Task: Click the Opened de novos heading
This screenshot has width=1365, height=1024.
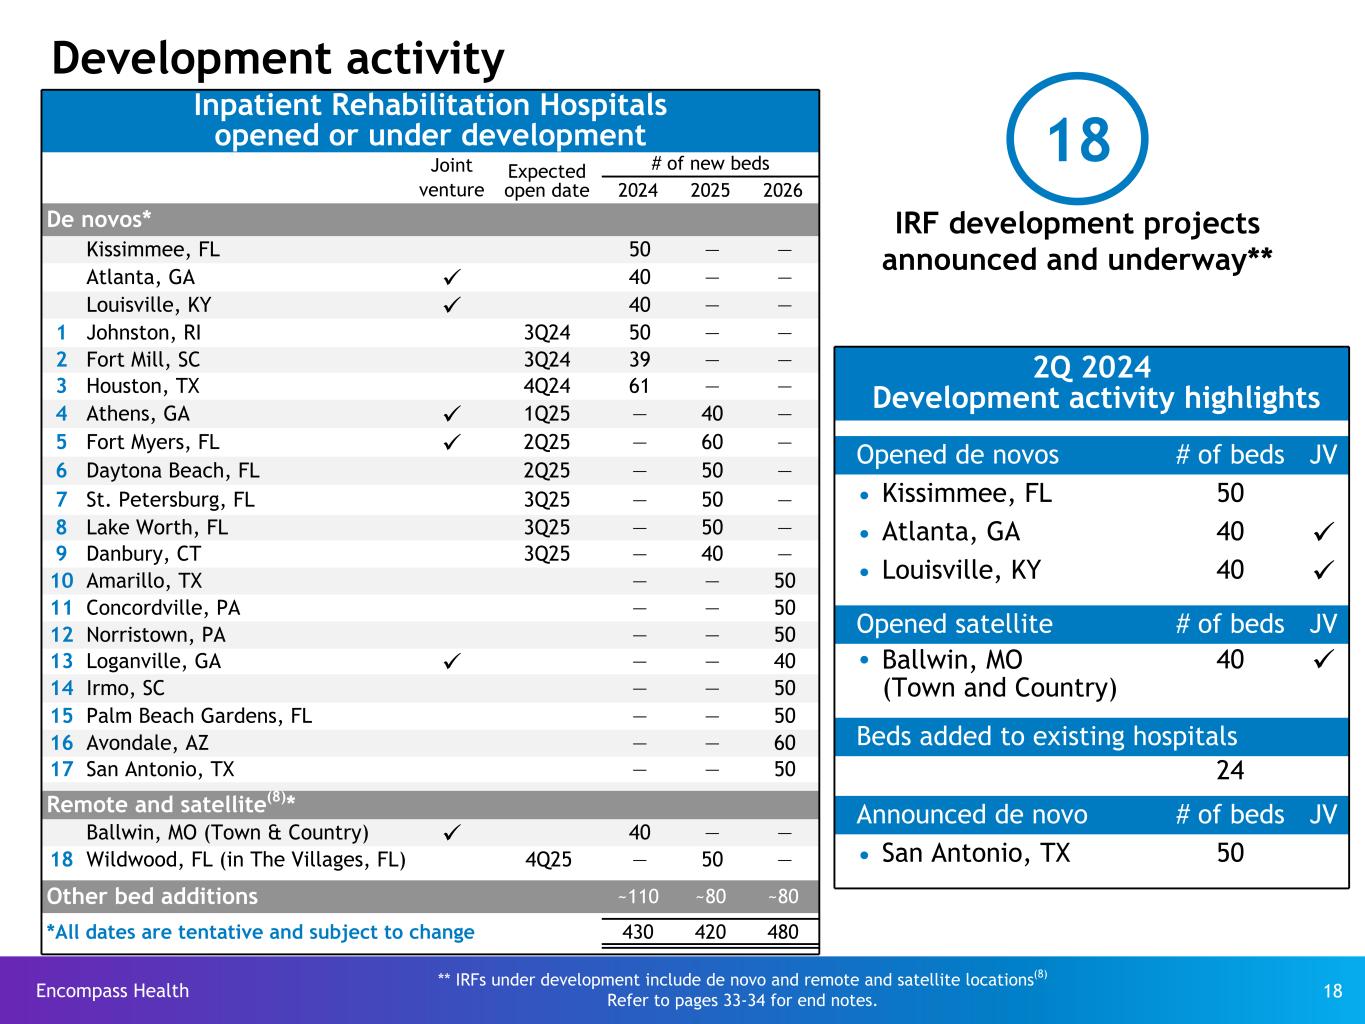Action: point(957,455)
